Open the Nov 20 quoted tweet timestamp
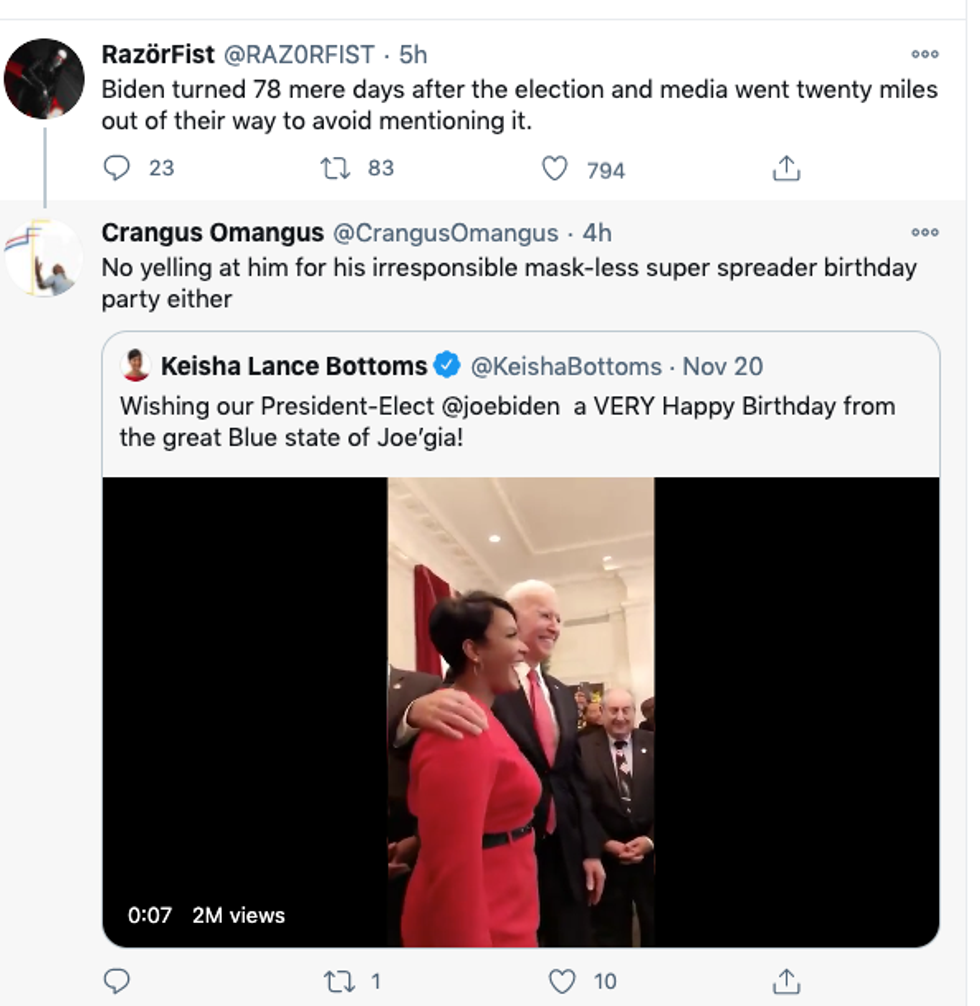980x1006 pixels. point(722,366)
